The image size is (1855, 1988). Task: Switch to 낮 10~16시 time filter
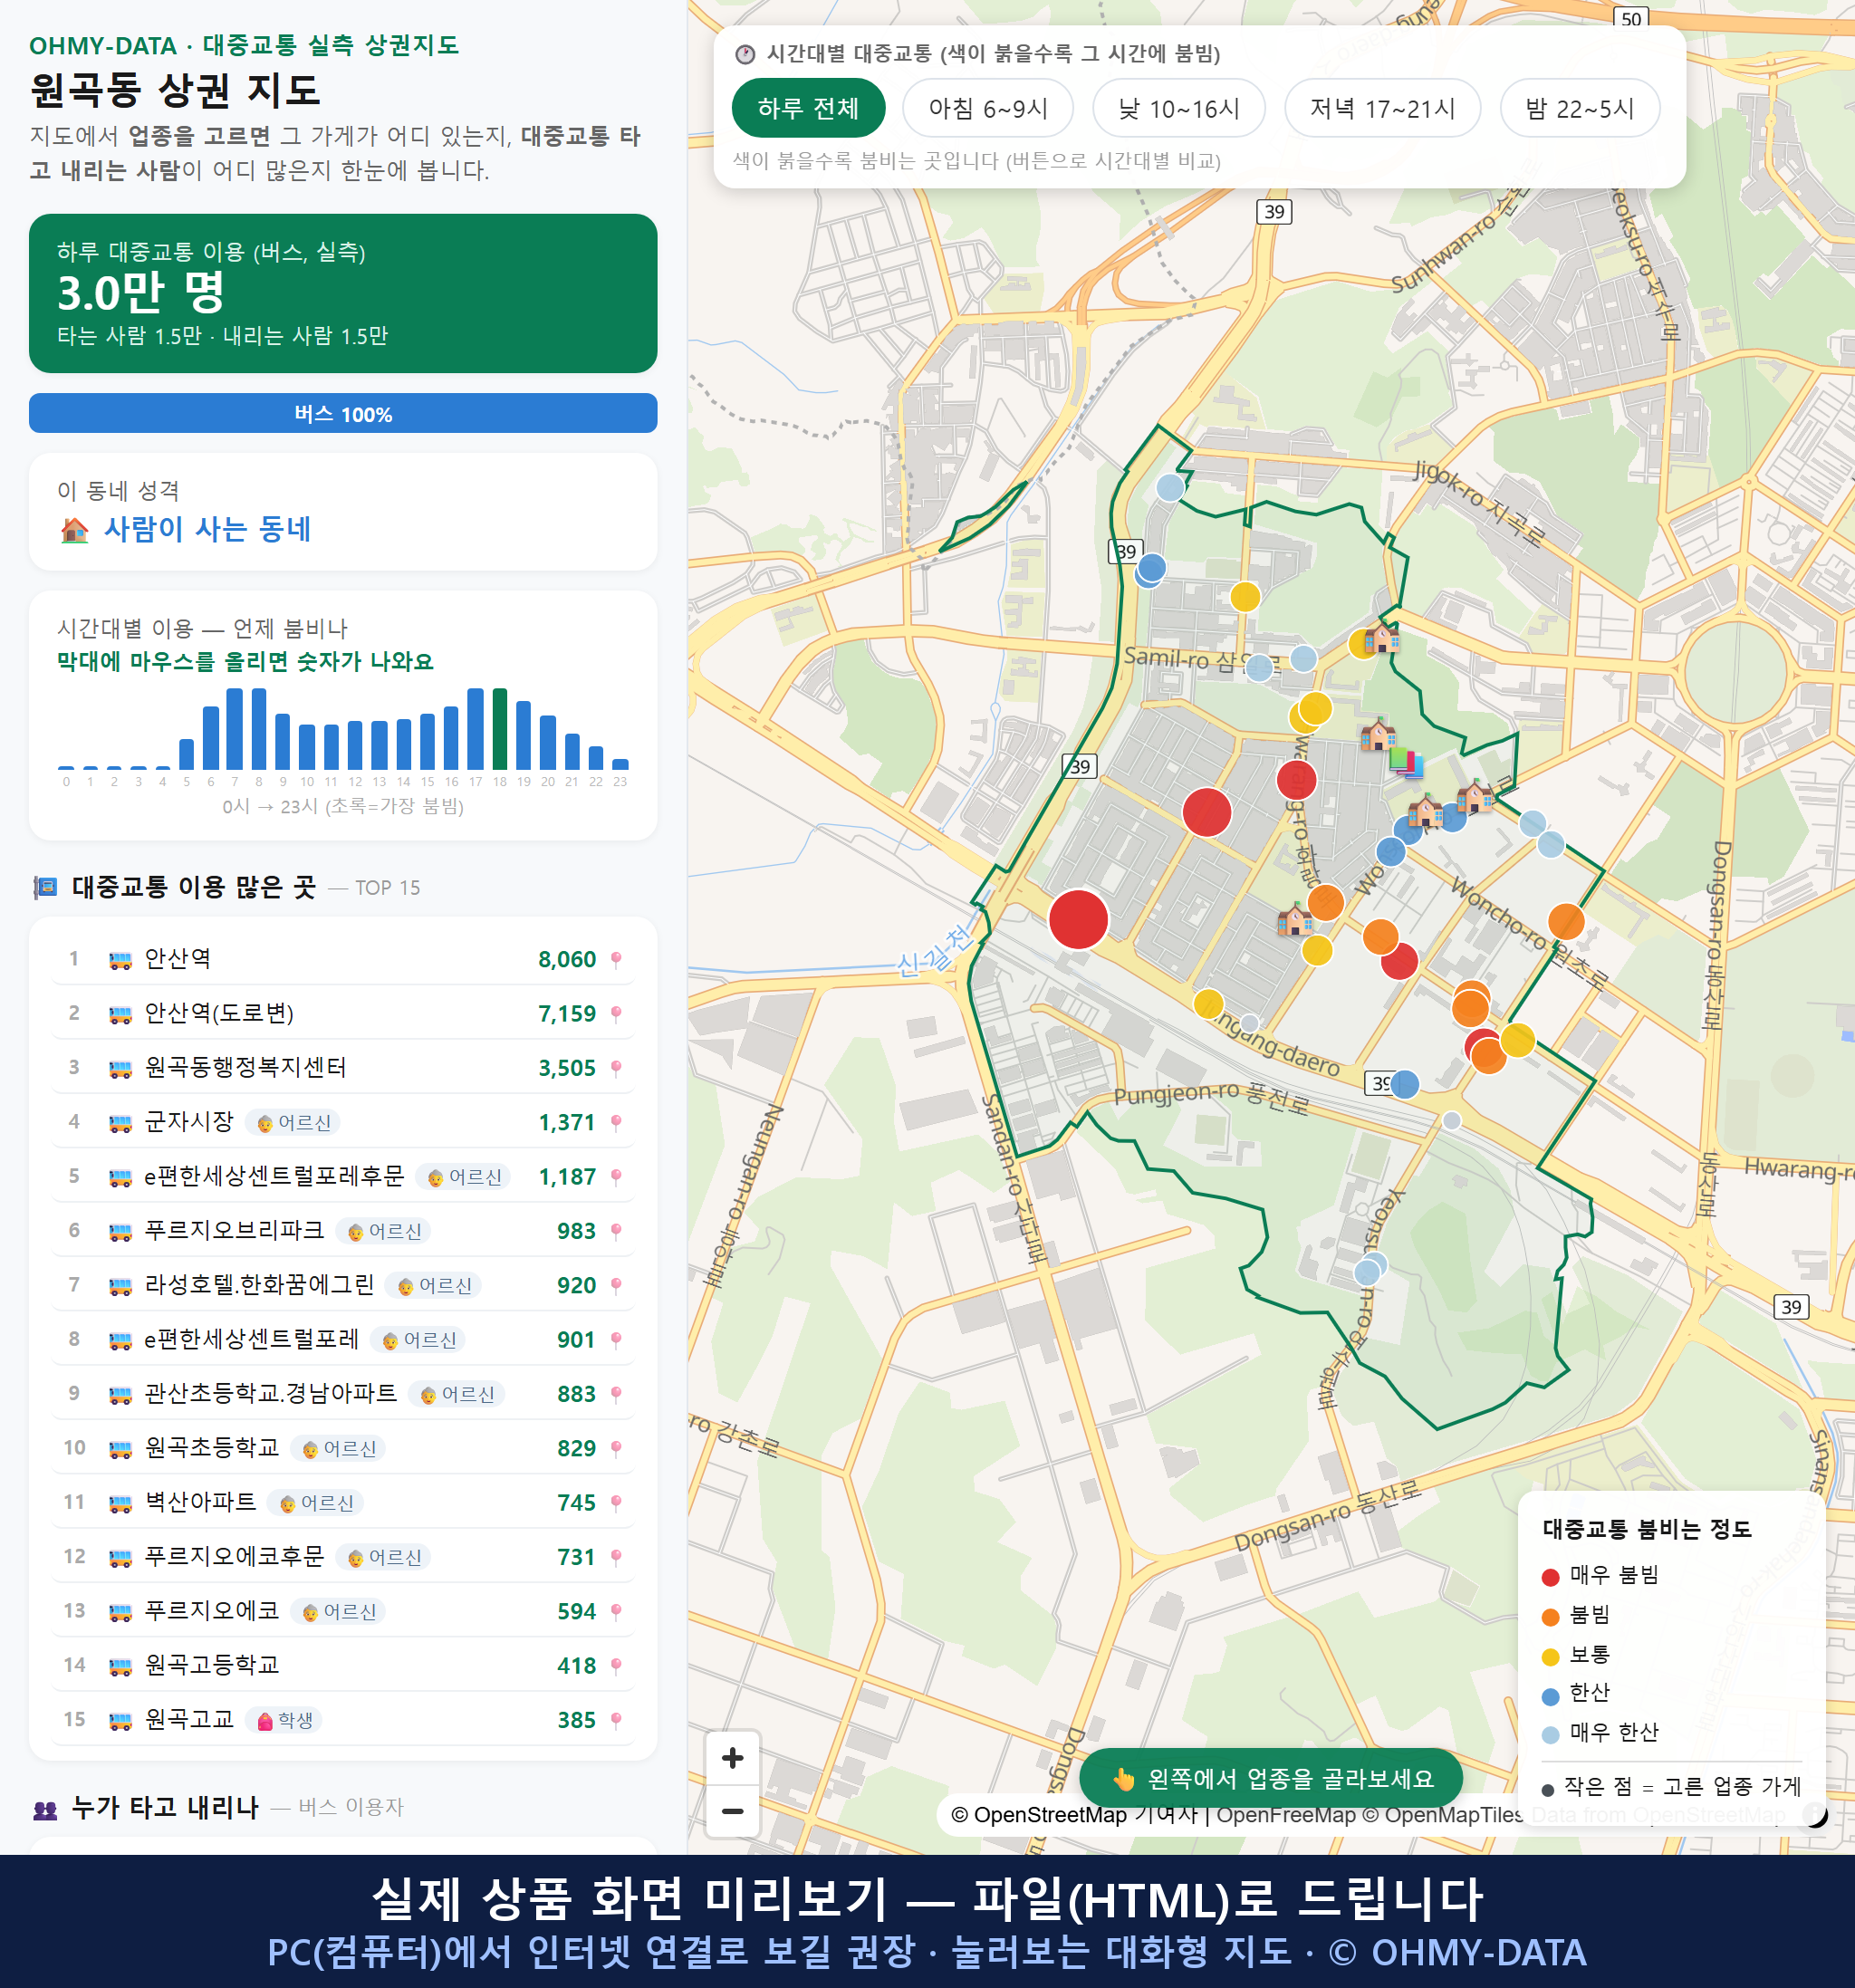click(x=1178, y=108)
